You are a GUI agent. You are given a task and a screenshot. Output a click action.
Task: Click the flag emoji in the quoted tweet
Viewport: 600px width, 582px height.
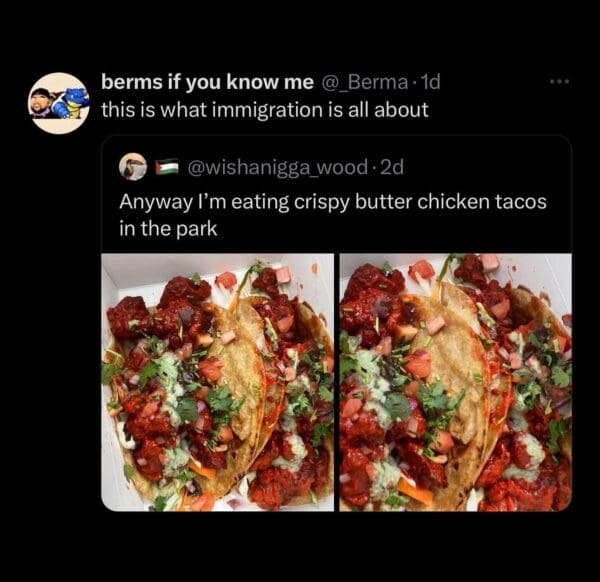point(167,166)
